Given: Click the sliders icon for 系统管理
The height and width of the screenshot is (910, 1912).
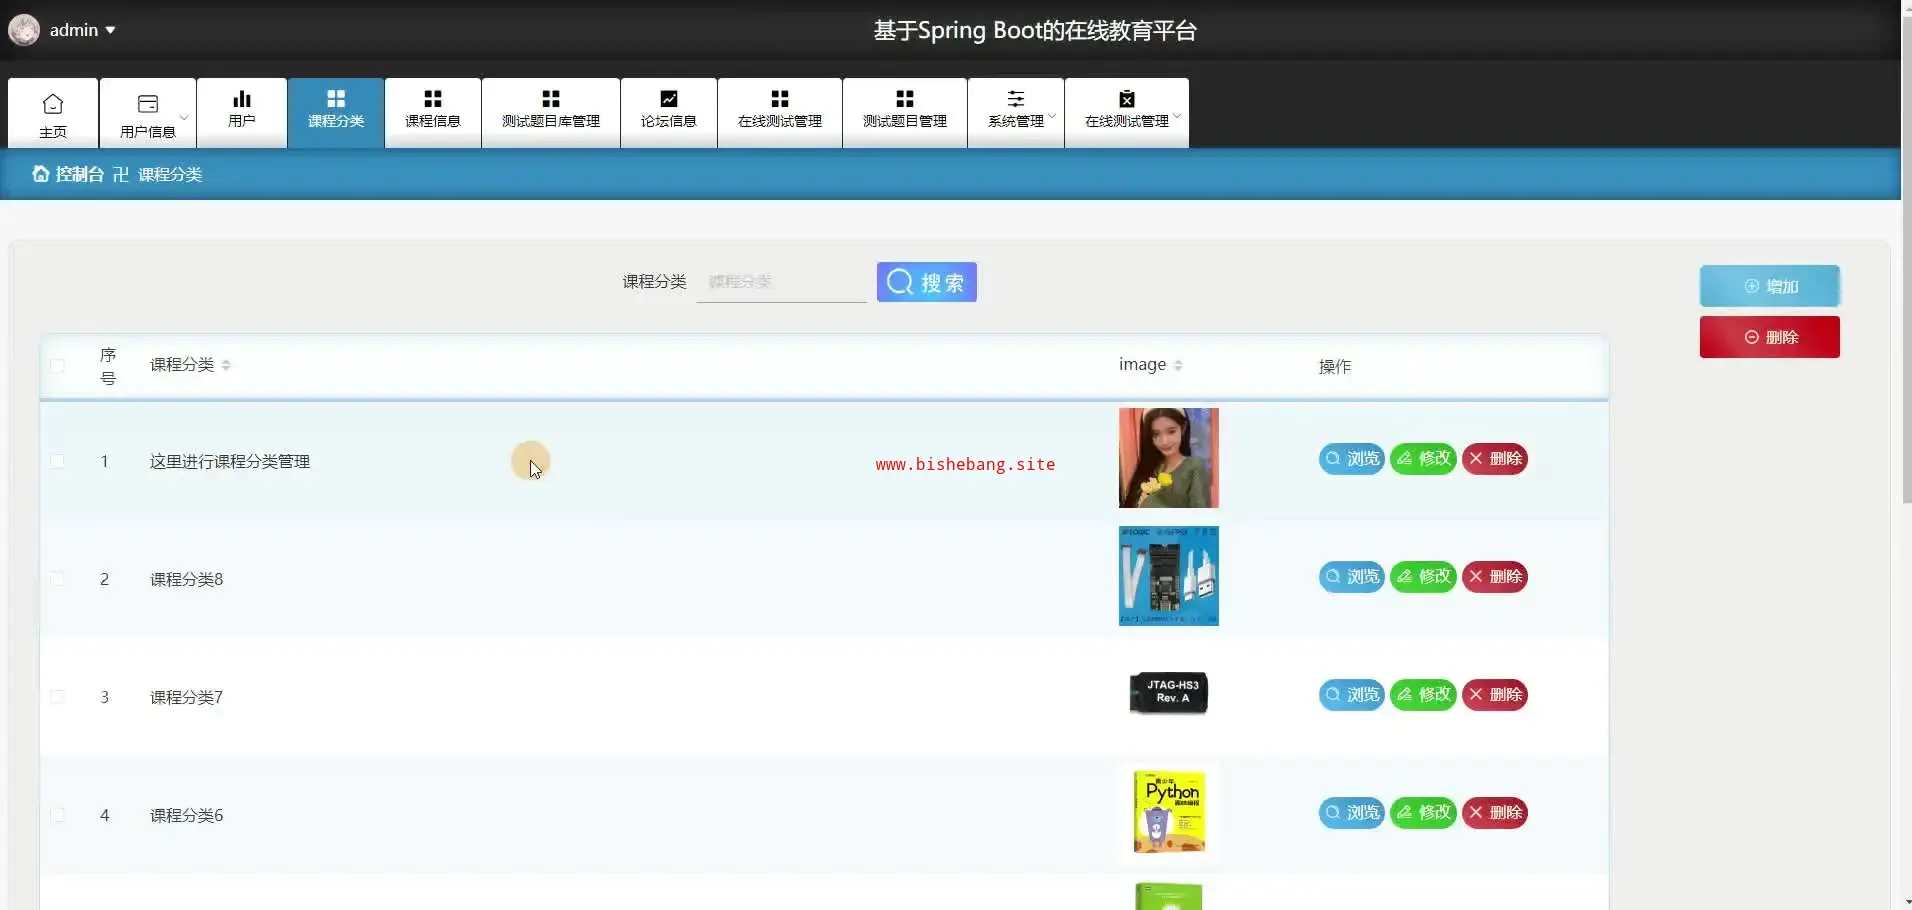Looking at the screenshot, I should pos(1016,99).
